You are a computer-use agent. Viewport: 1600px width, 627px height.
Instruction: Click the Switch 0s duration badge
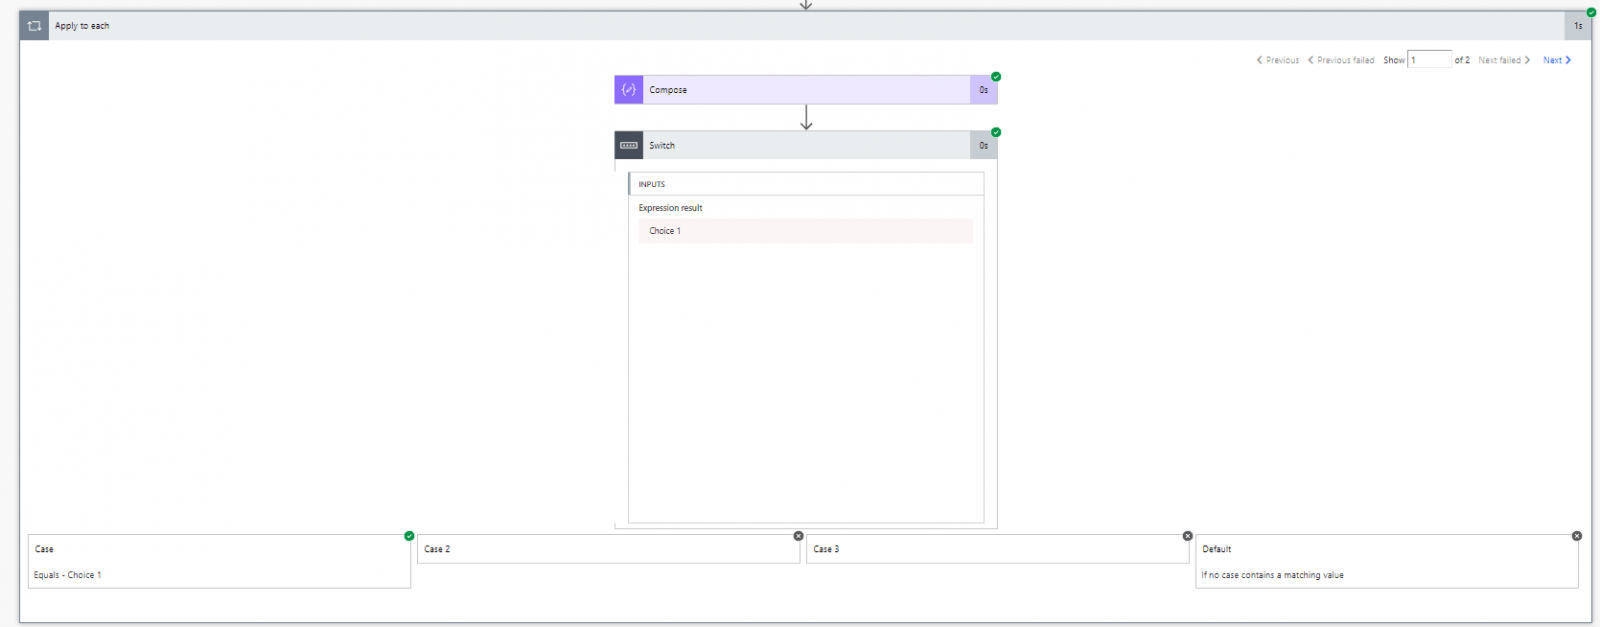[x=984, y=145]
